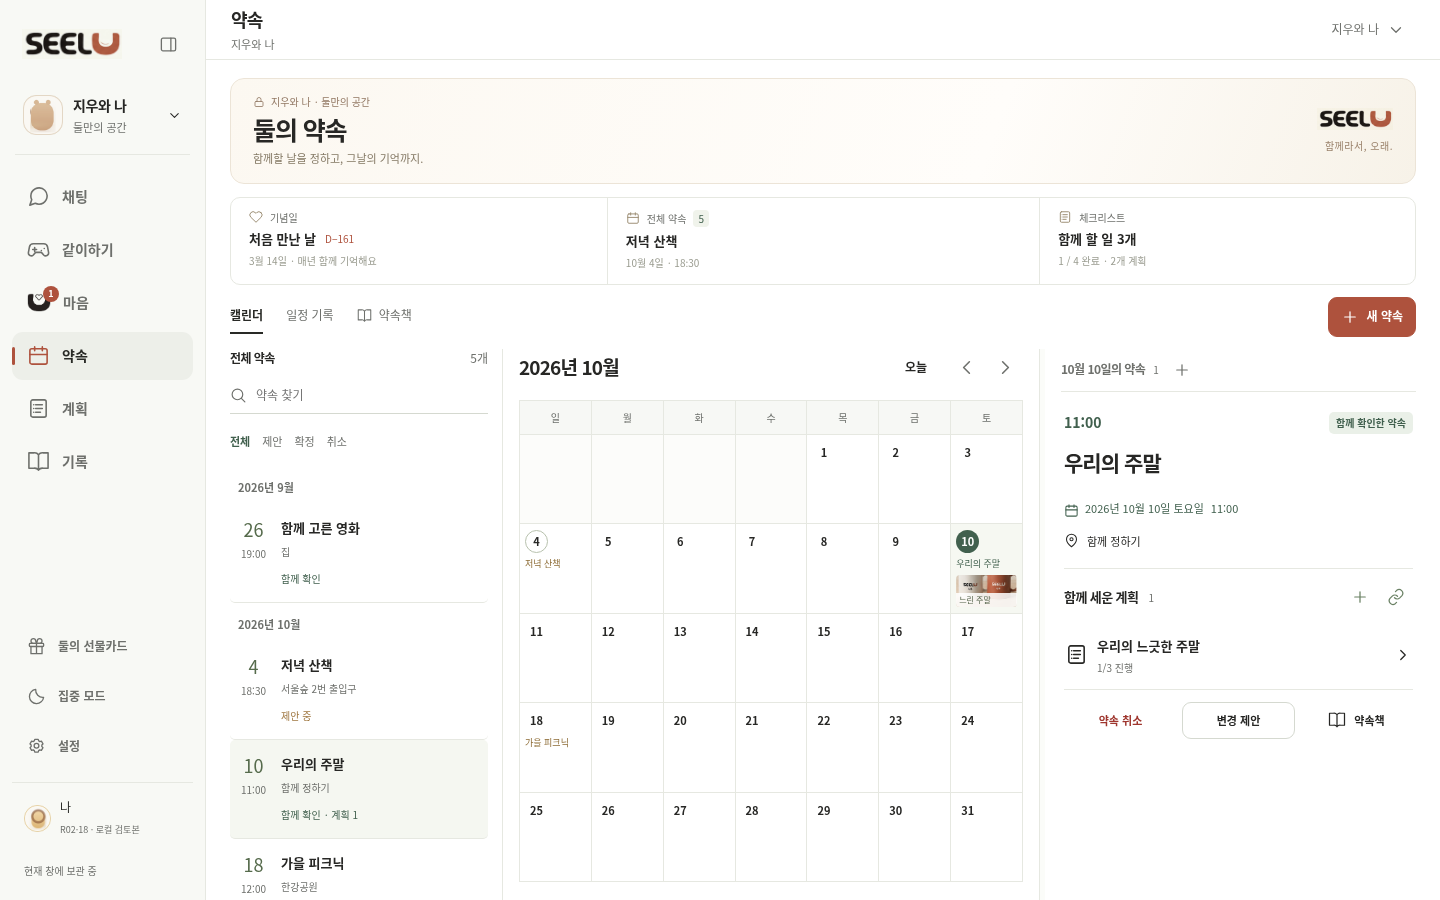Go to next month arrow
This screenshot has height=900, width=1440.
click(x=1005, y=368)
